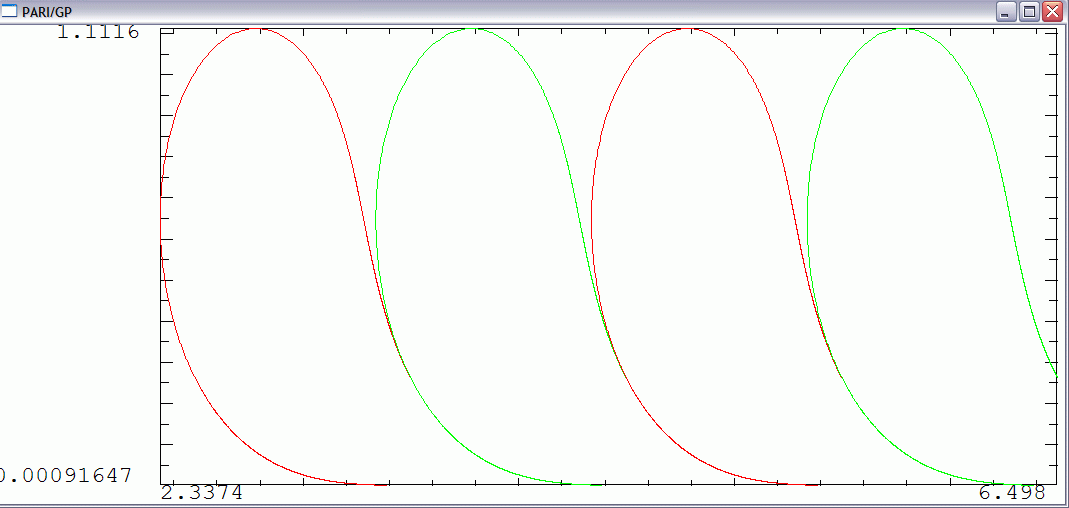Click the bottom trough of first green curve
Screen dimensions: 1069x508
coord(585,484)
